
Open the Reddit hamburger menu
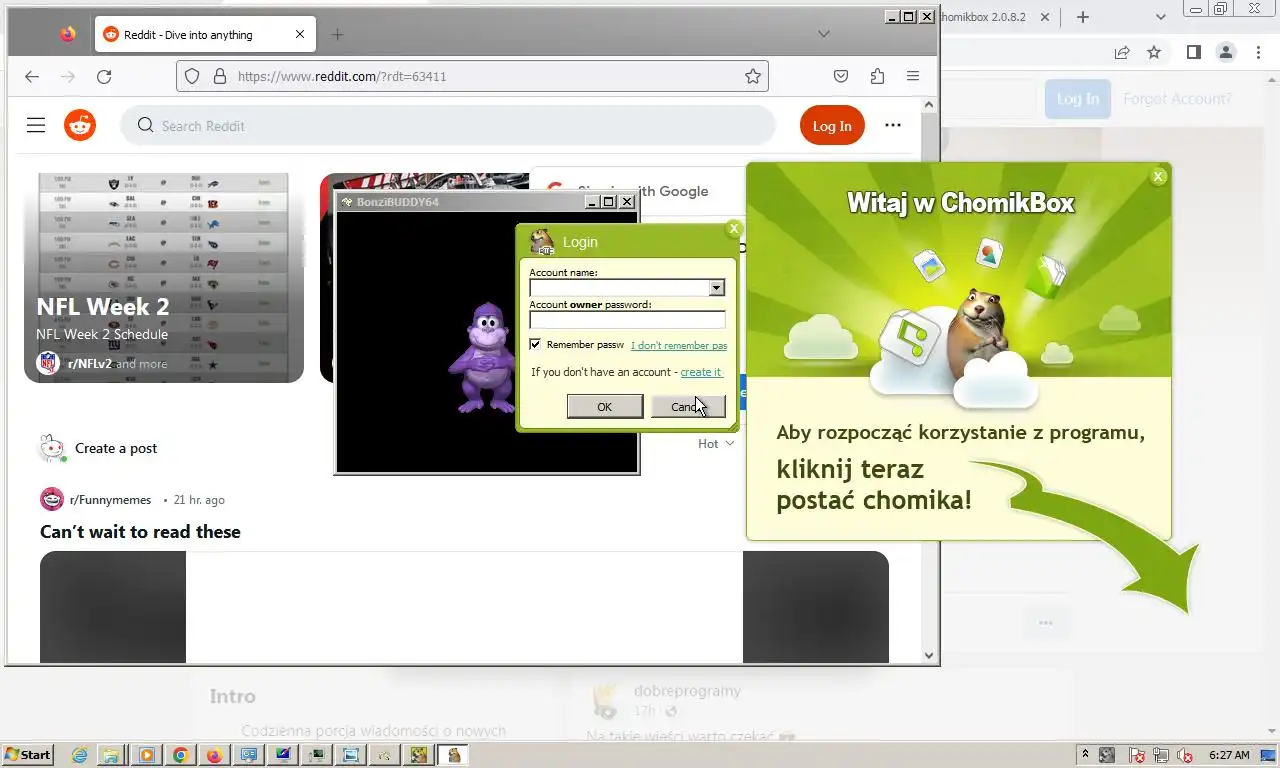coord(36,125)
